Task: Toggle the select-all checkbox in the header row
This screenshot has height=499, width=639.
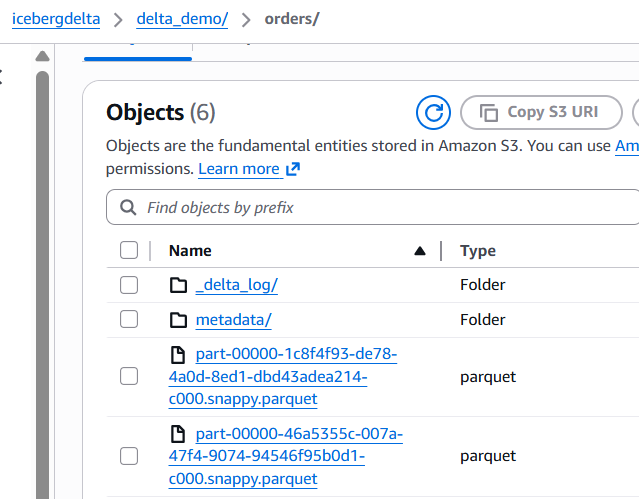Action: [129, 251]
